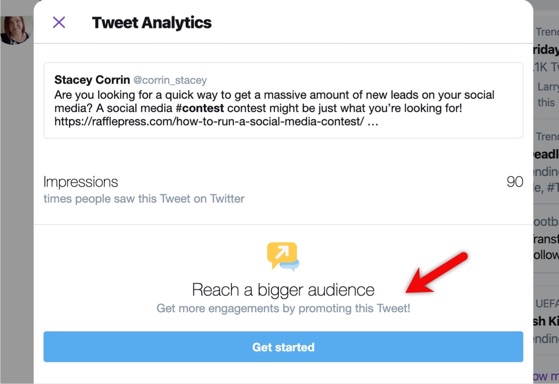Select the Impressions metric label

81,182
